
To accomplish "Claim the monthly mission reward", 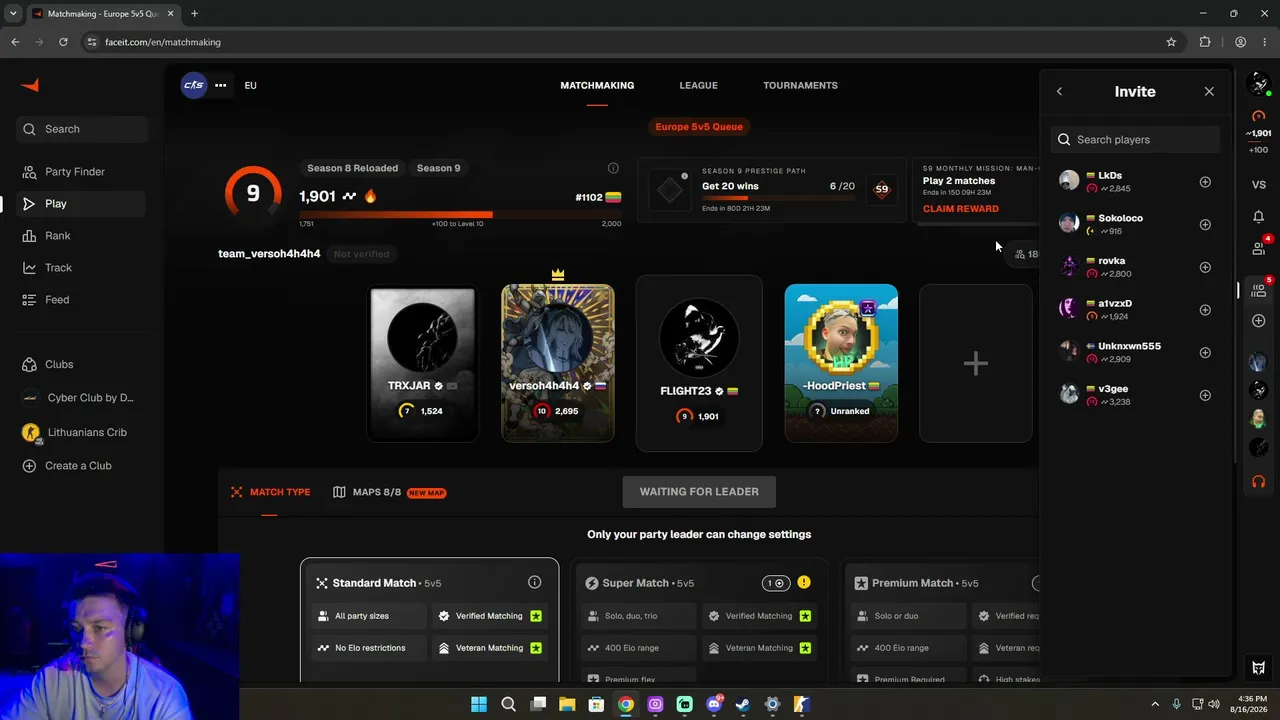I will pos(960,209).
